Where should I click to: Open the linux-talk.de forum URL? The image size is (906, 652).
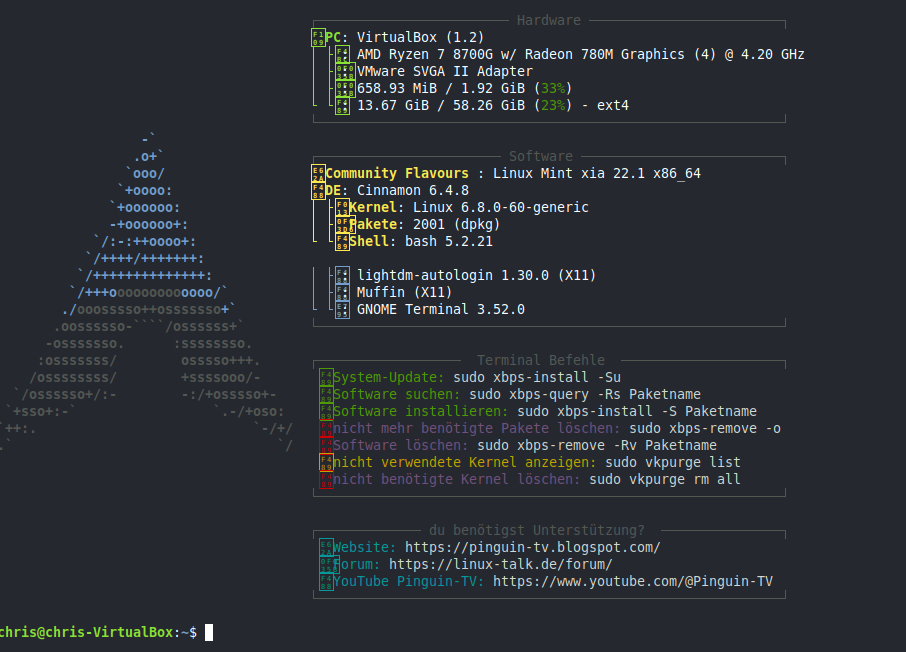click(501, 564)
